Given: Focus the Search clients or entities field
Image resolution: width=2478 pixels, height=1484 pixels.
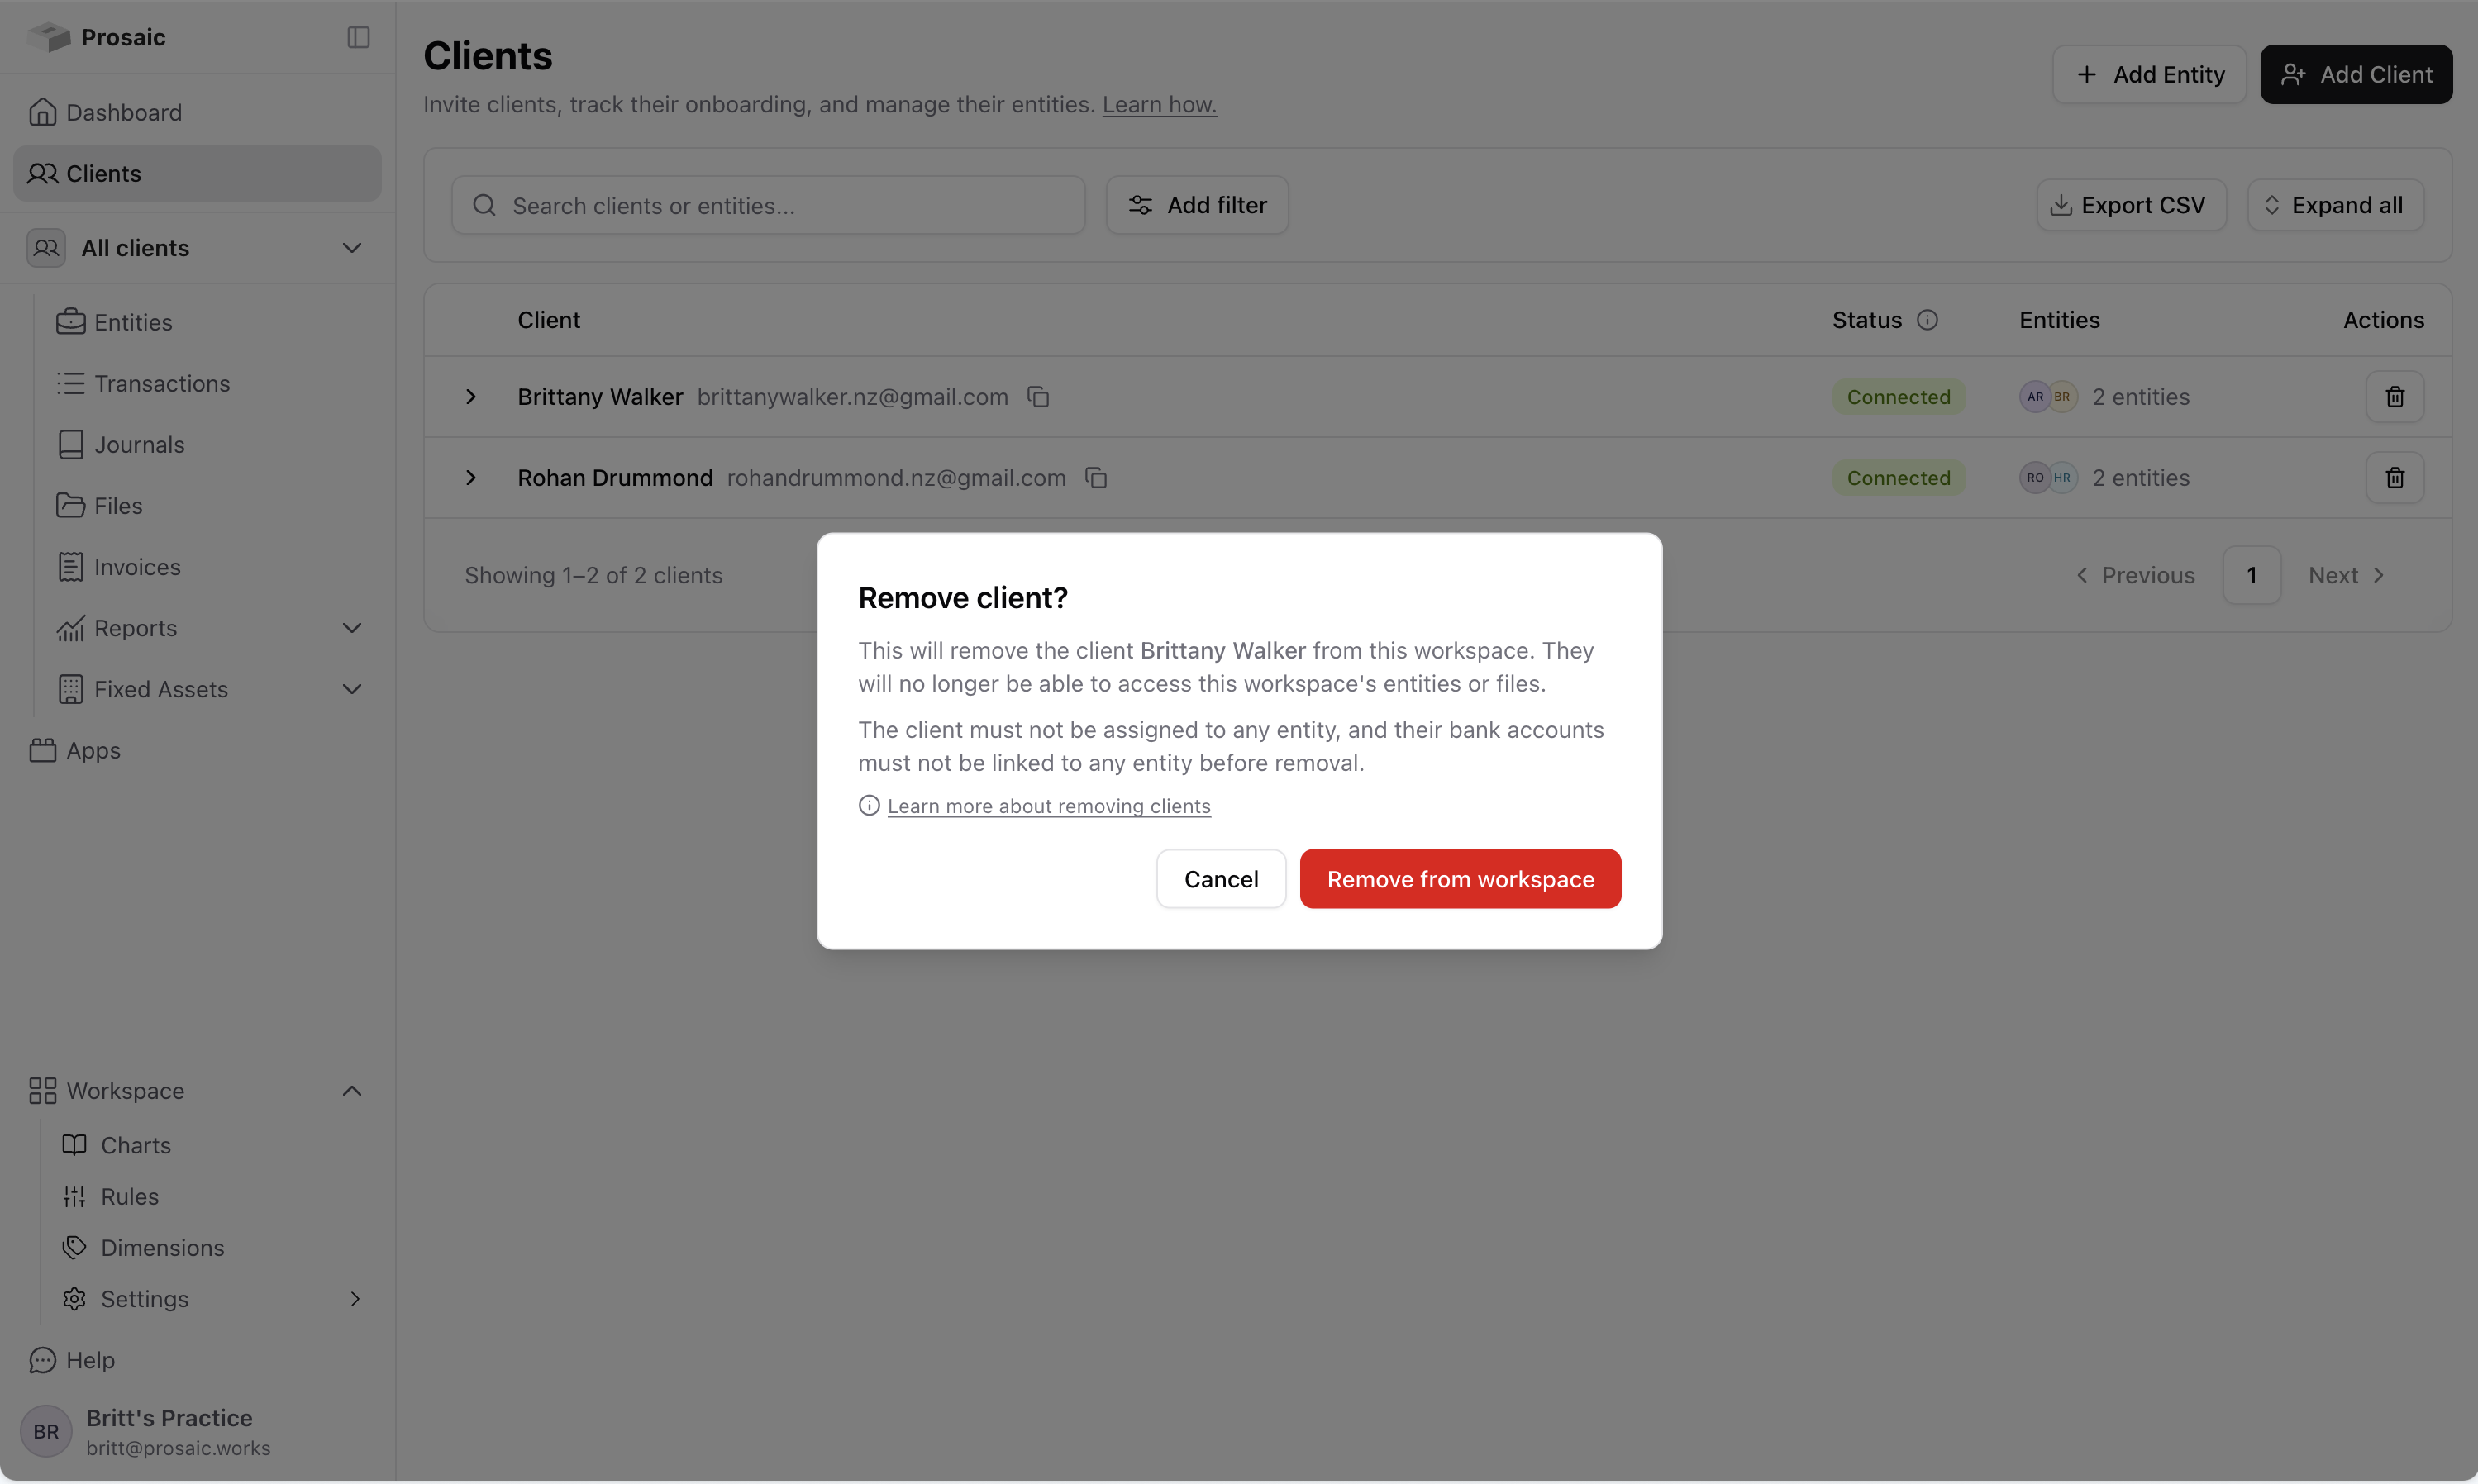Looking at the screenshot, I should (x=768, y=205).
